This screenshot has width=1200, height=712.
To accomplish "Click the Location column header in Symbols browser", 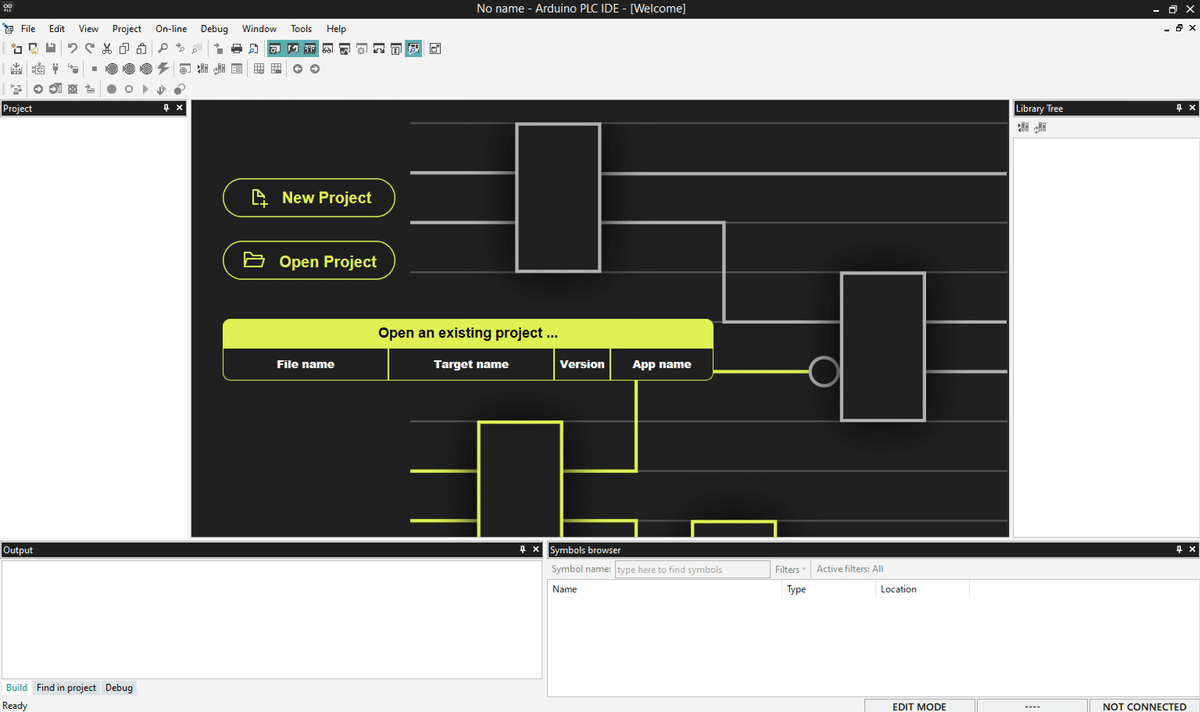I will pos(922,589).
